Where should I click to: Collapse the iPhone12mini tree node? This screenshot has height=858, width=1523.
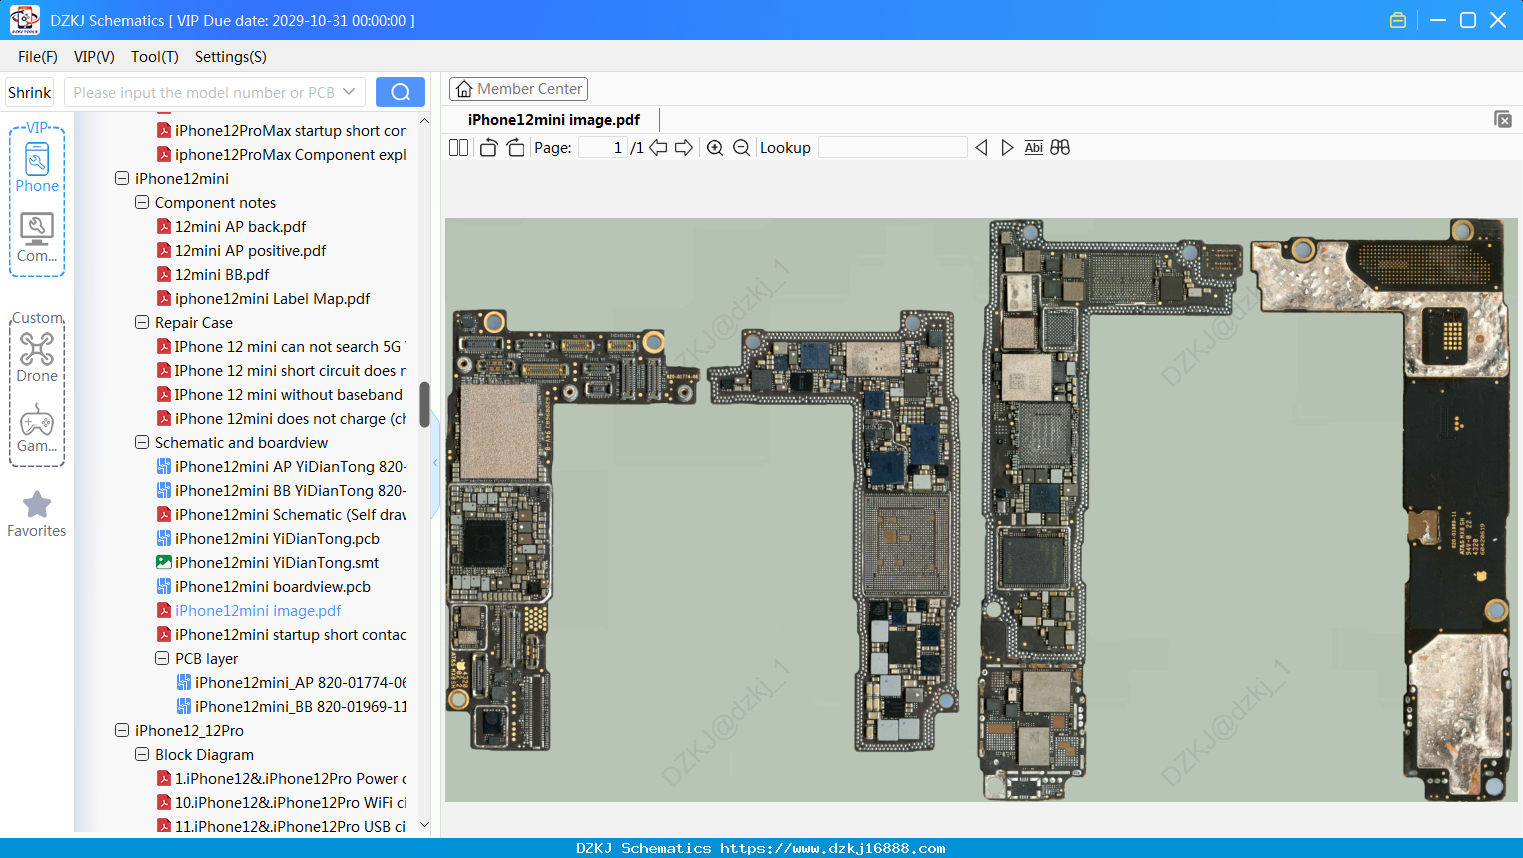pyautogui.click(x=122, y=178)
